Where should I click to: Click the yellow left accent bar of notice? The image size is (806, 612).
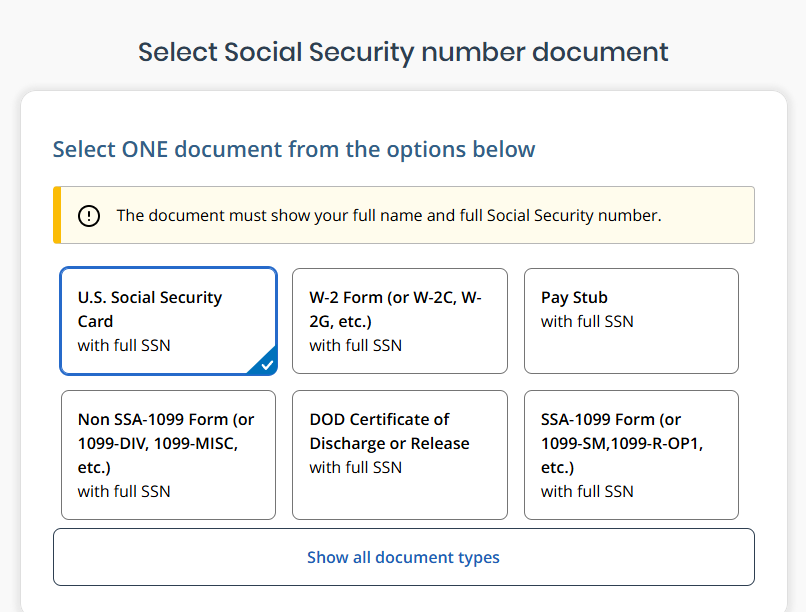click(57, 215)
